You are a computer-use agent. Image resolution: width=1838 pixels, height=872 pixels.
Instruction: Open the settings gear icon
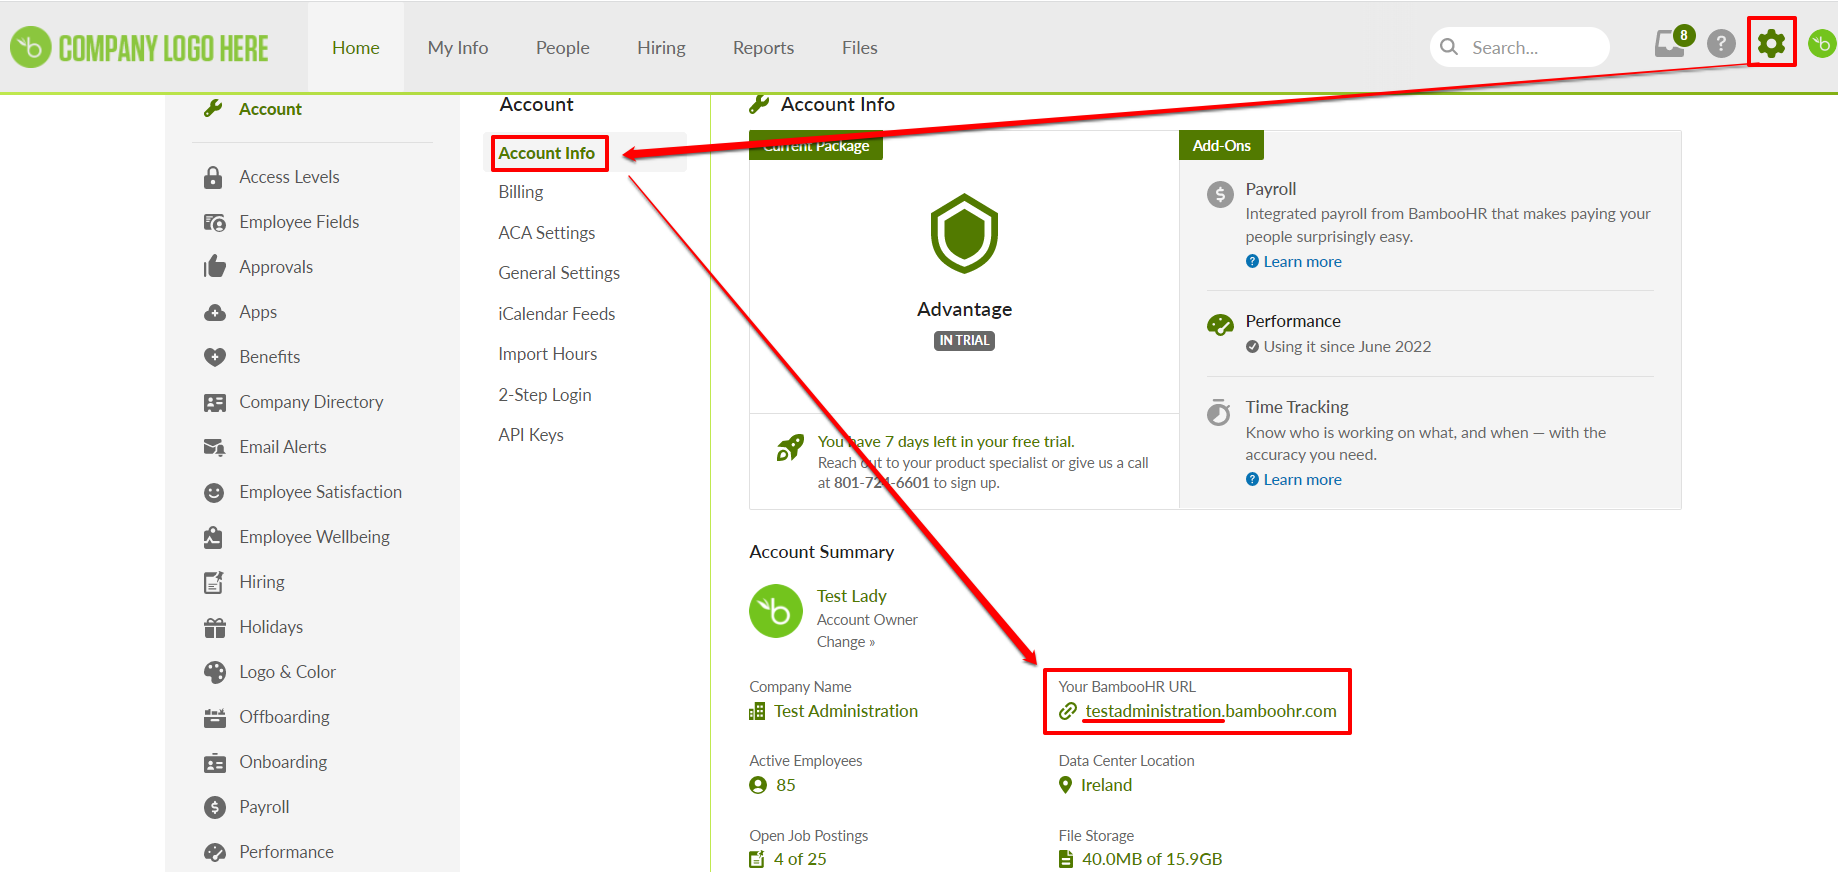tap(1771, 43)
